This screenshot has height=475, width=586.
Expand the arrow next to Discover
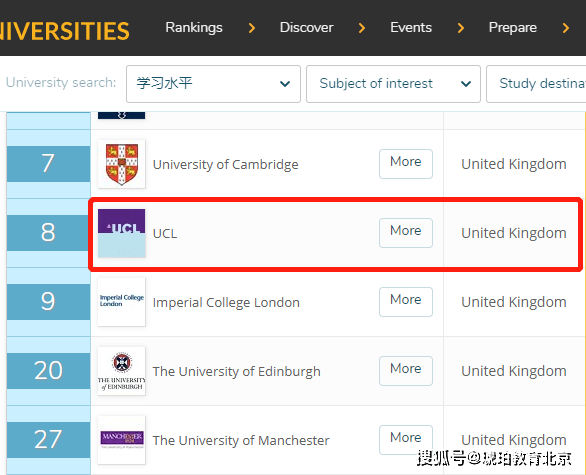(362, 28)
